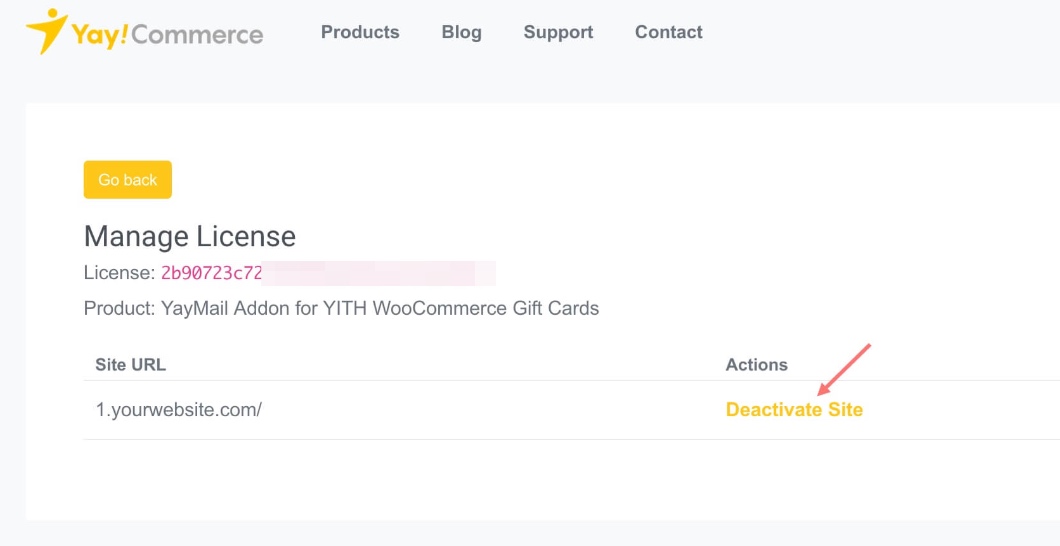Click the Site URL column header
This screenshot has height=546, width=1060.
click(x=130, y=364)
